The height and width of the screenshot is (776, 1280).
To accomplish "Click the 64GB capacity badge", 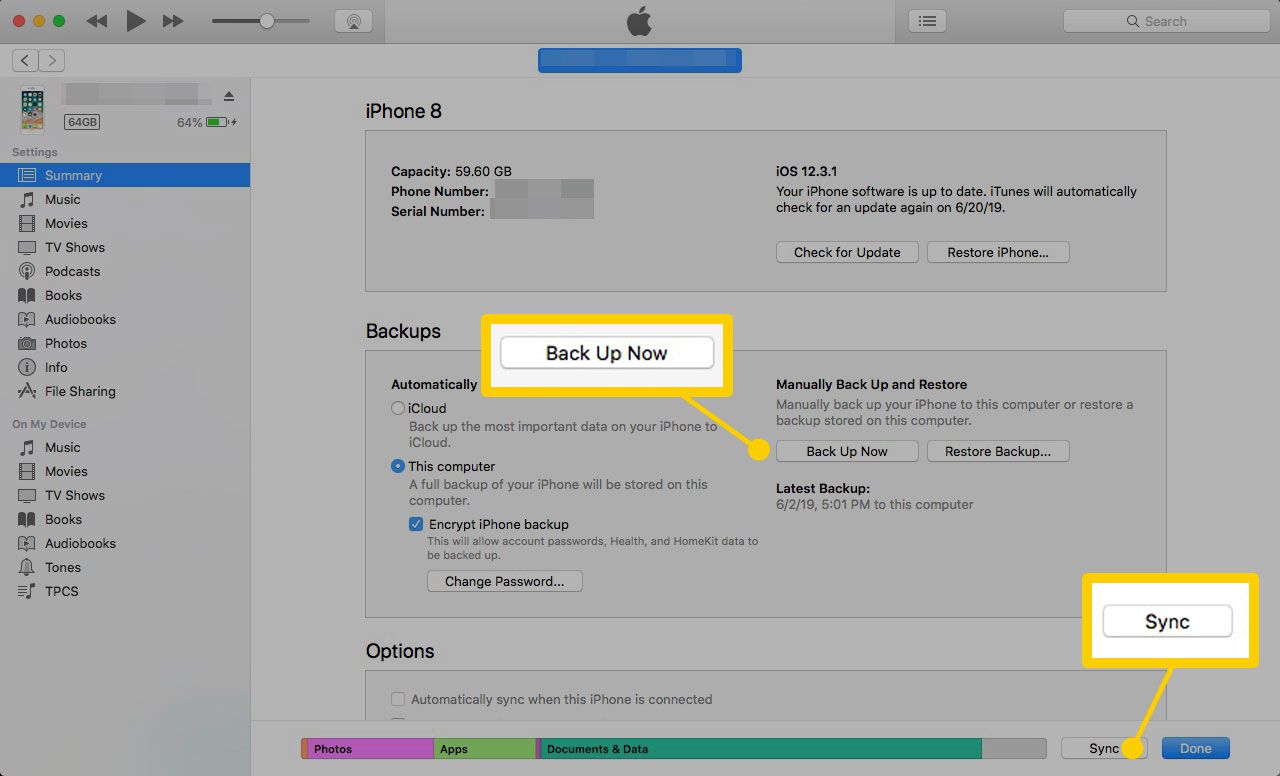I will [82, 122].
